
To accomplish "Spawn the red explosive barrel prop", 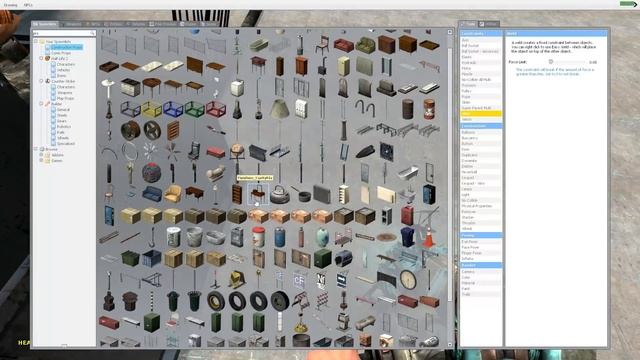I will click(x=429, y=109).
